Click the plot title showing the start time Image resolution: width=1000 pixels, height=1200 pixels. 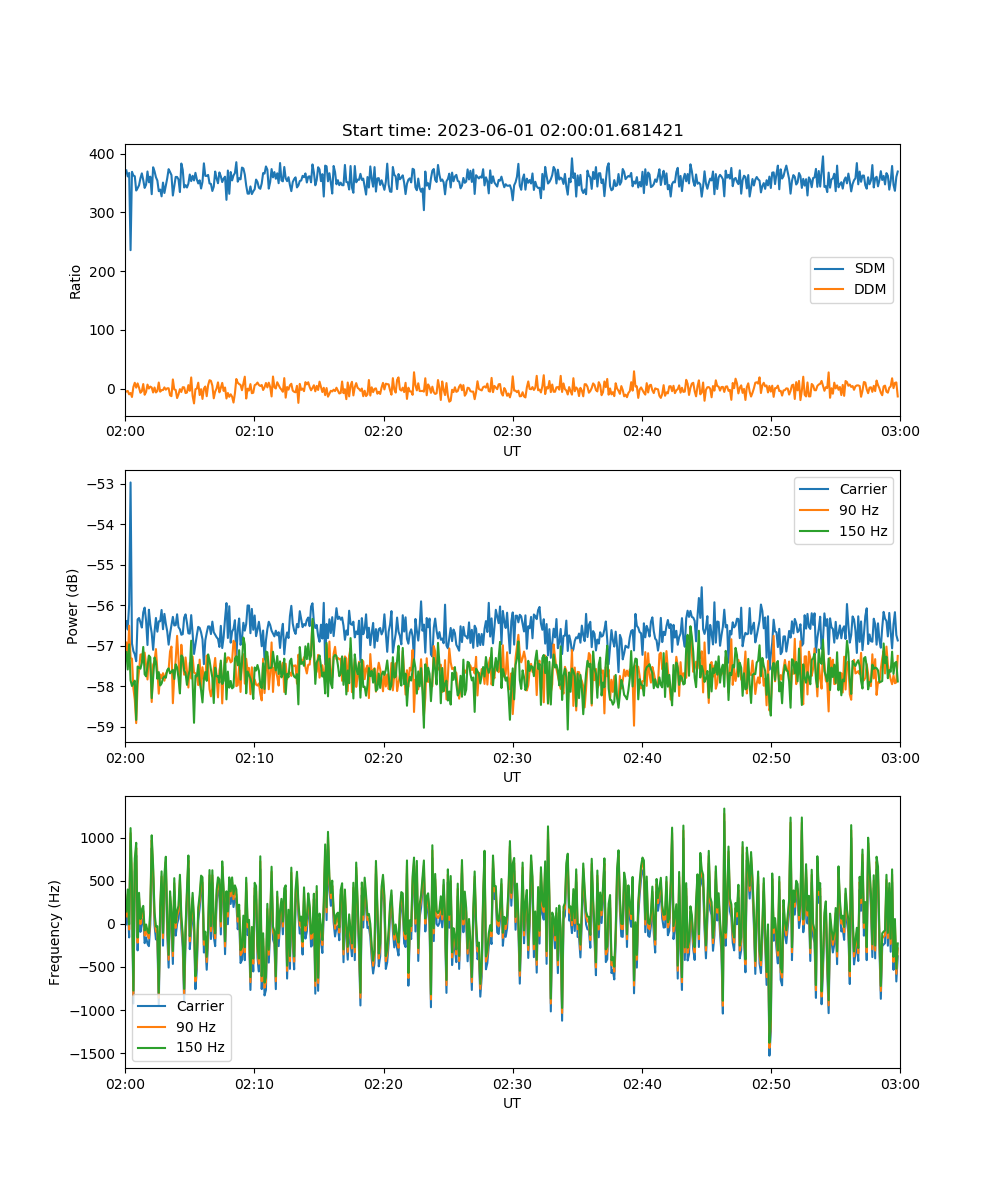coord(512,131)
